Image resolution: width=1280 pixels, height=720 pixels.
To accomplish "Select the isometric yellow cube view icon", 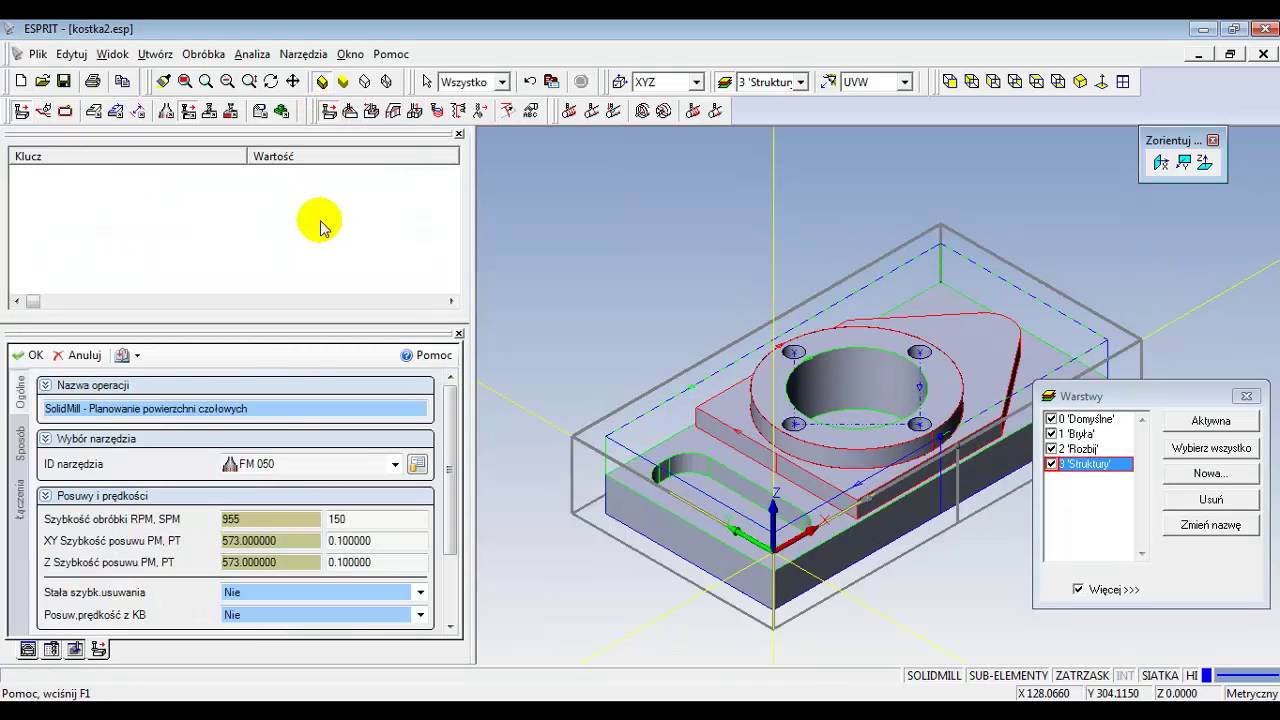I will pyautogui.click(x=1080, y=81).
